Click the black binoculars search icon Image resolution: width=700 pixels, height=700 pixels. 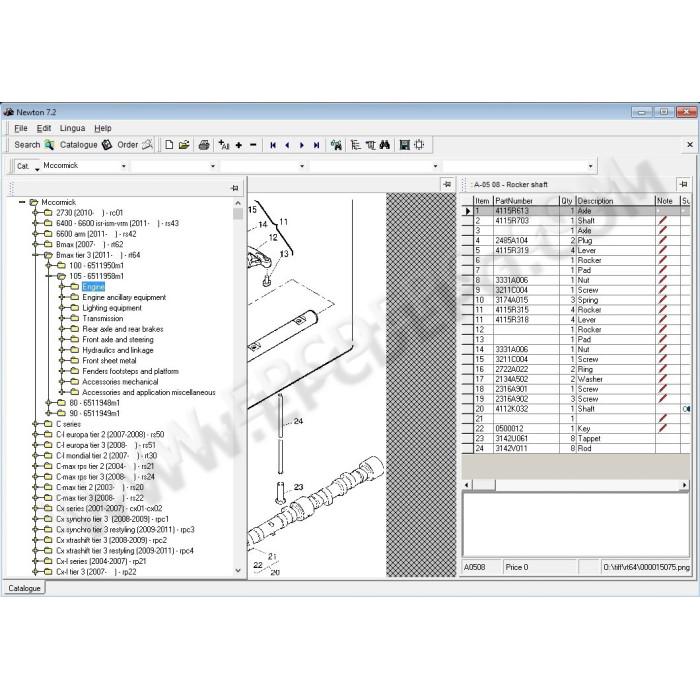click(x=385, y=145)
